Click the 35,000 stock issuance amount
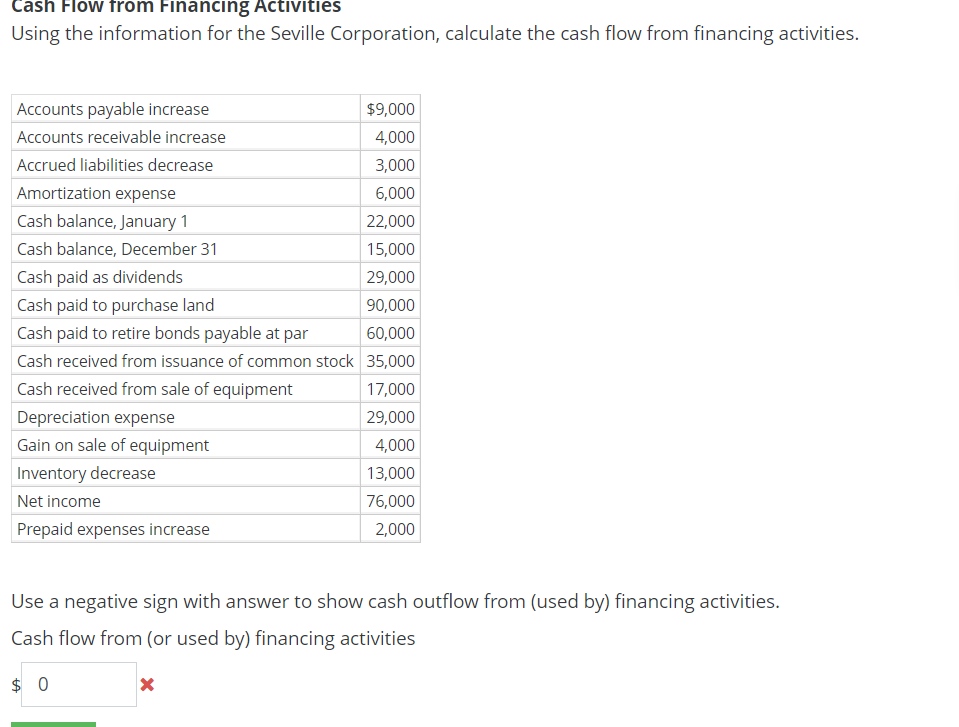 click(390, 361)
